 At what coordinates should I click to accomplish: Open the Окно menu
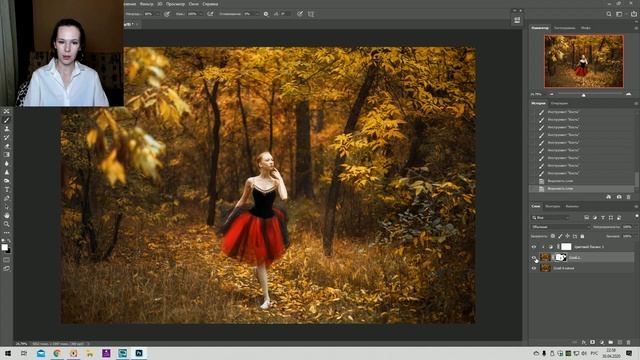(194, 4)
